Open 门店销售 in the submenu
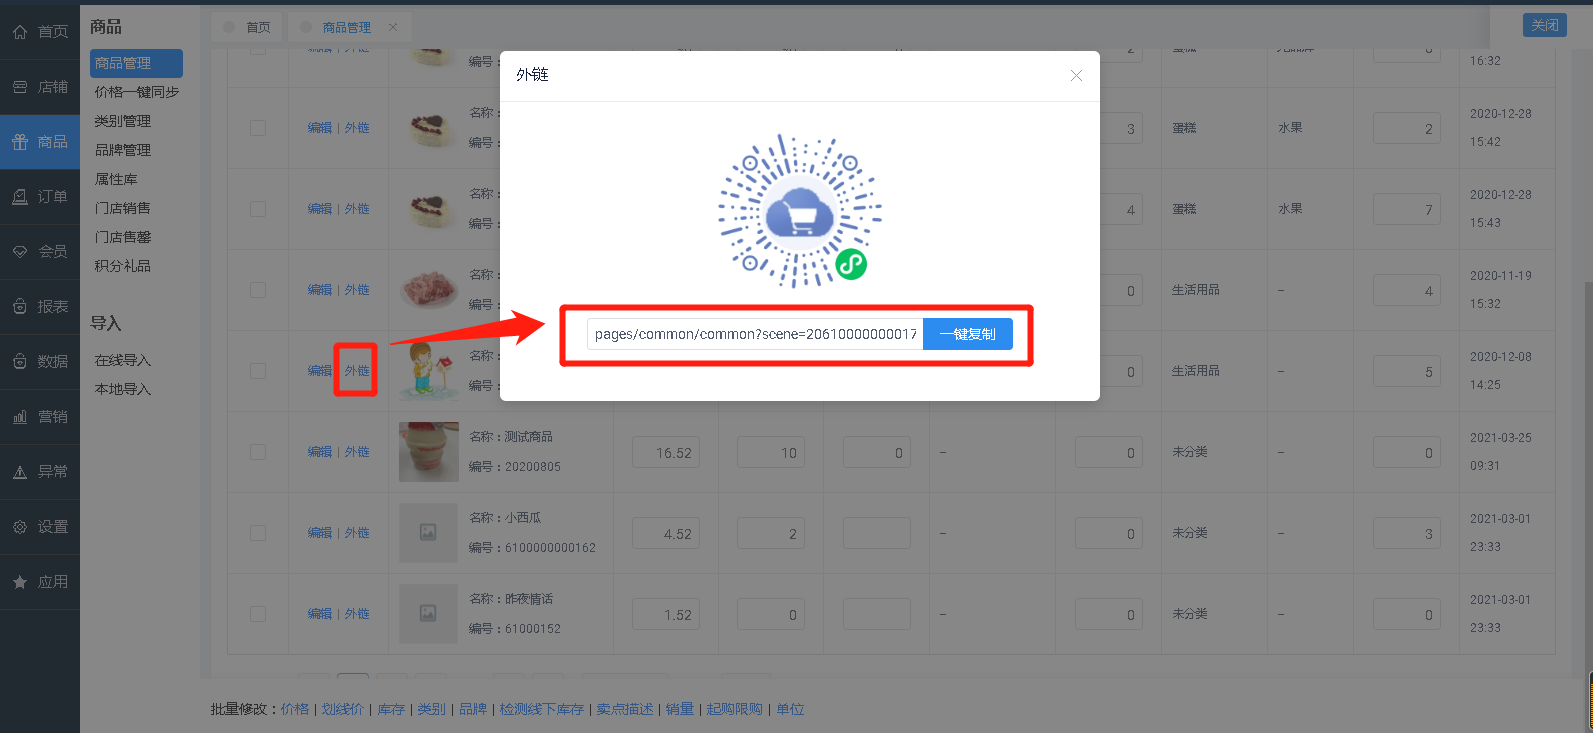The height and width of the screenshot is (733, 1593). (123, 208)
